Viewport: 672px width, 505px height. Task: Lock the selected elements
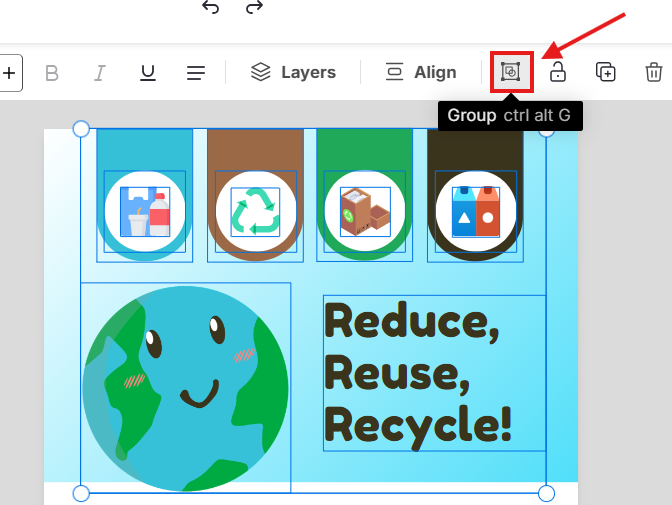click(558, 72)
